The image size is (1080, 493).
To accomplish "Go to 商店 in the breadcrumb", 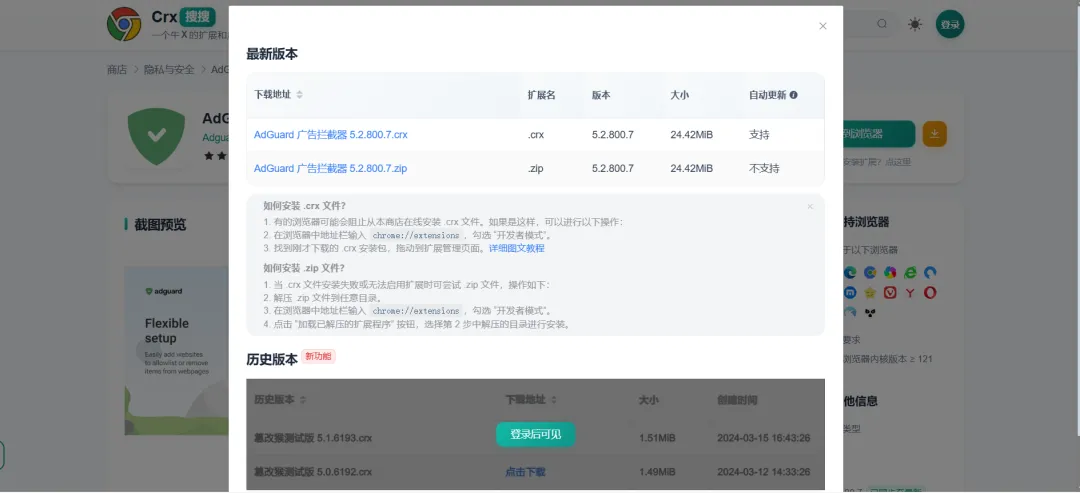I will coord(116,70).
